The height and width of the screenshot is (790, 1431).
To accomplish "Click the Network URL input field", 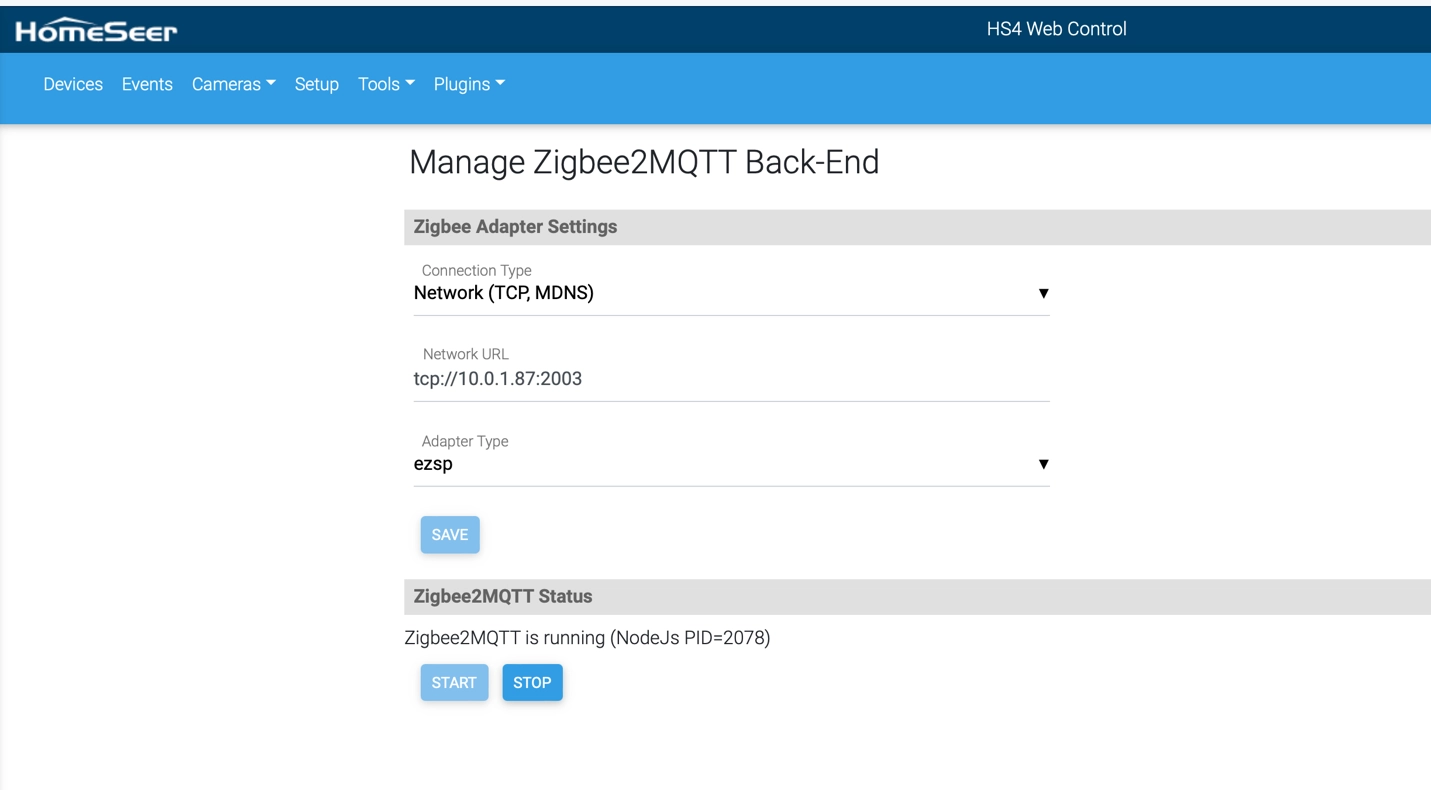I will pyautogui.click(x=731, y=379).
